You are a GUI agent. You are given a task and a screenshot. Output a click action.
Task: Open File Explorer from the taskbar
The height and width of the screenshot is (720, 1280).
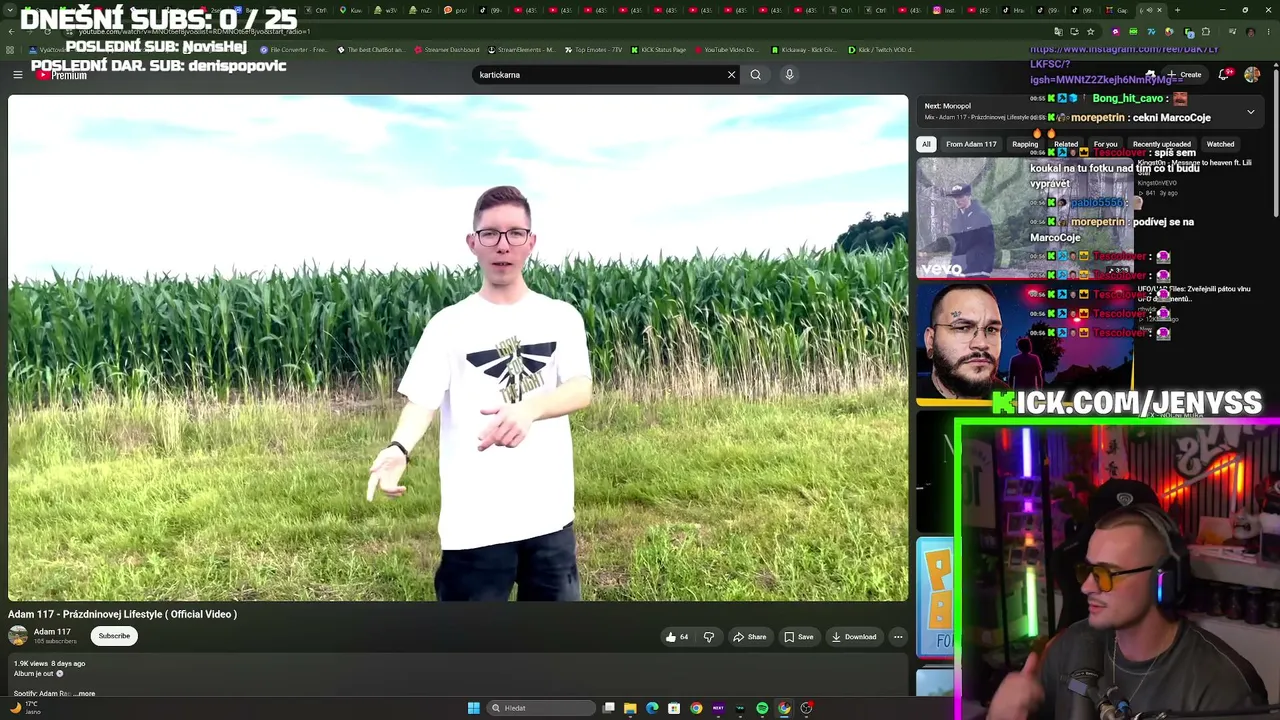630,708
